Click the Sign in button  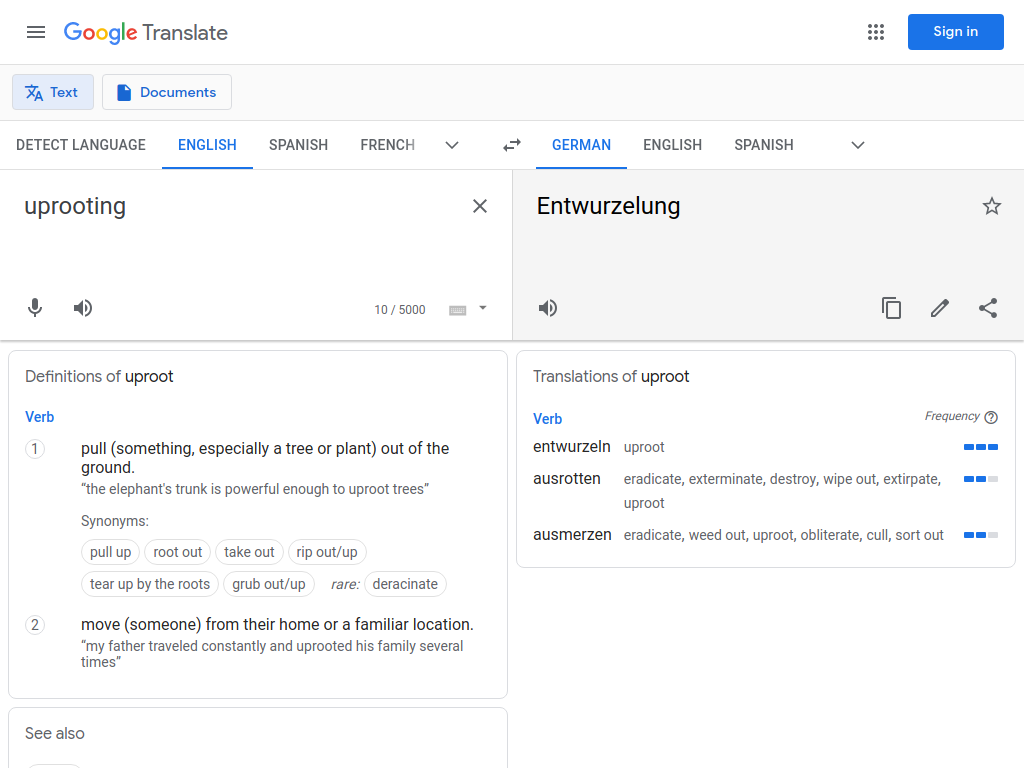955,32
